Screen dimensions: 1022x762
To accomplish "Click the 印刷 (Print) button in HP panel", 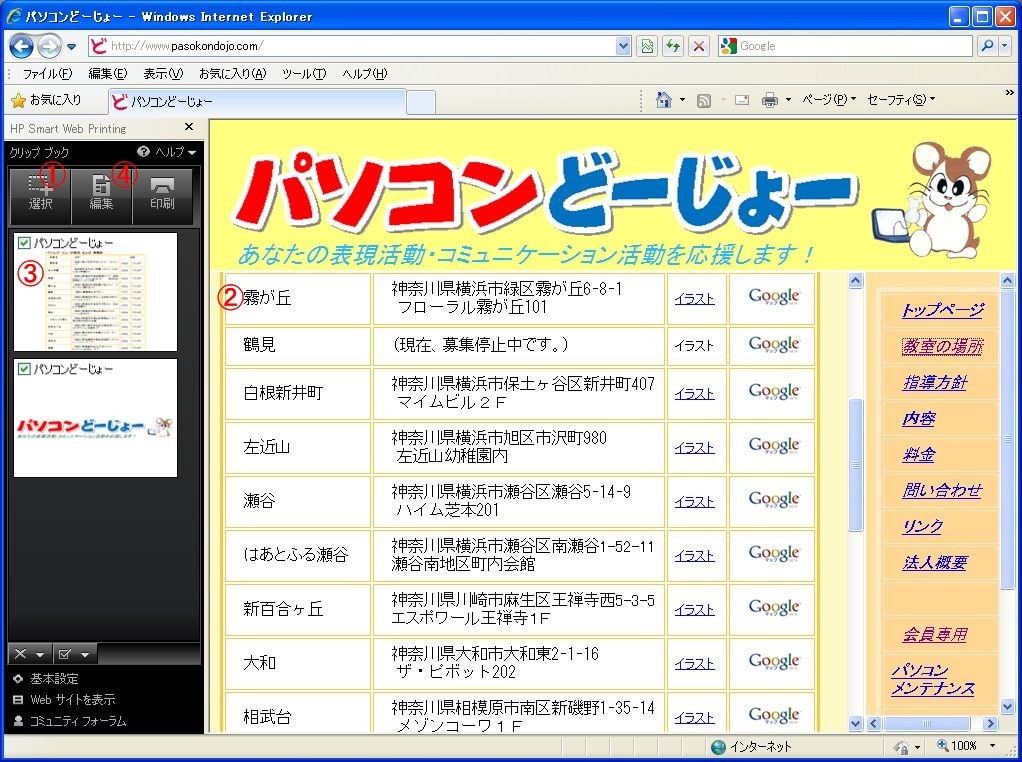I will tap(162, 193).
